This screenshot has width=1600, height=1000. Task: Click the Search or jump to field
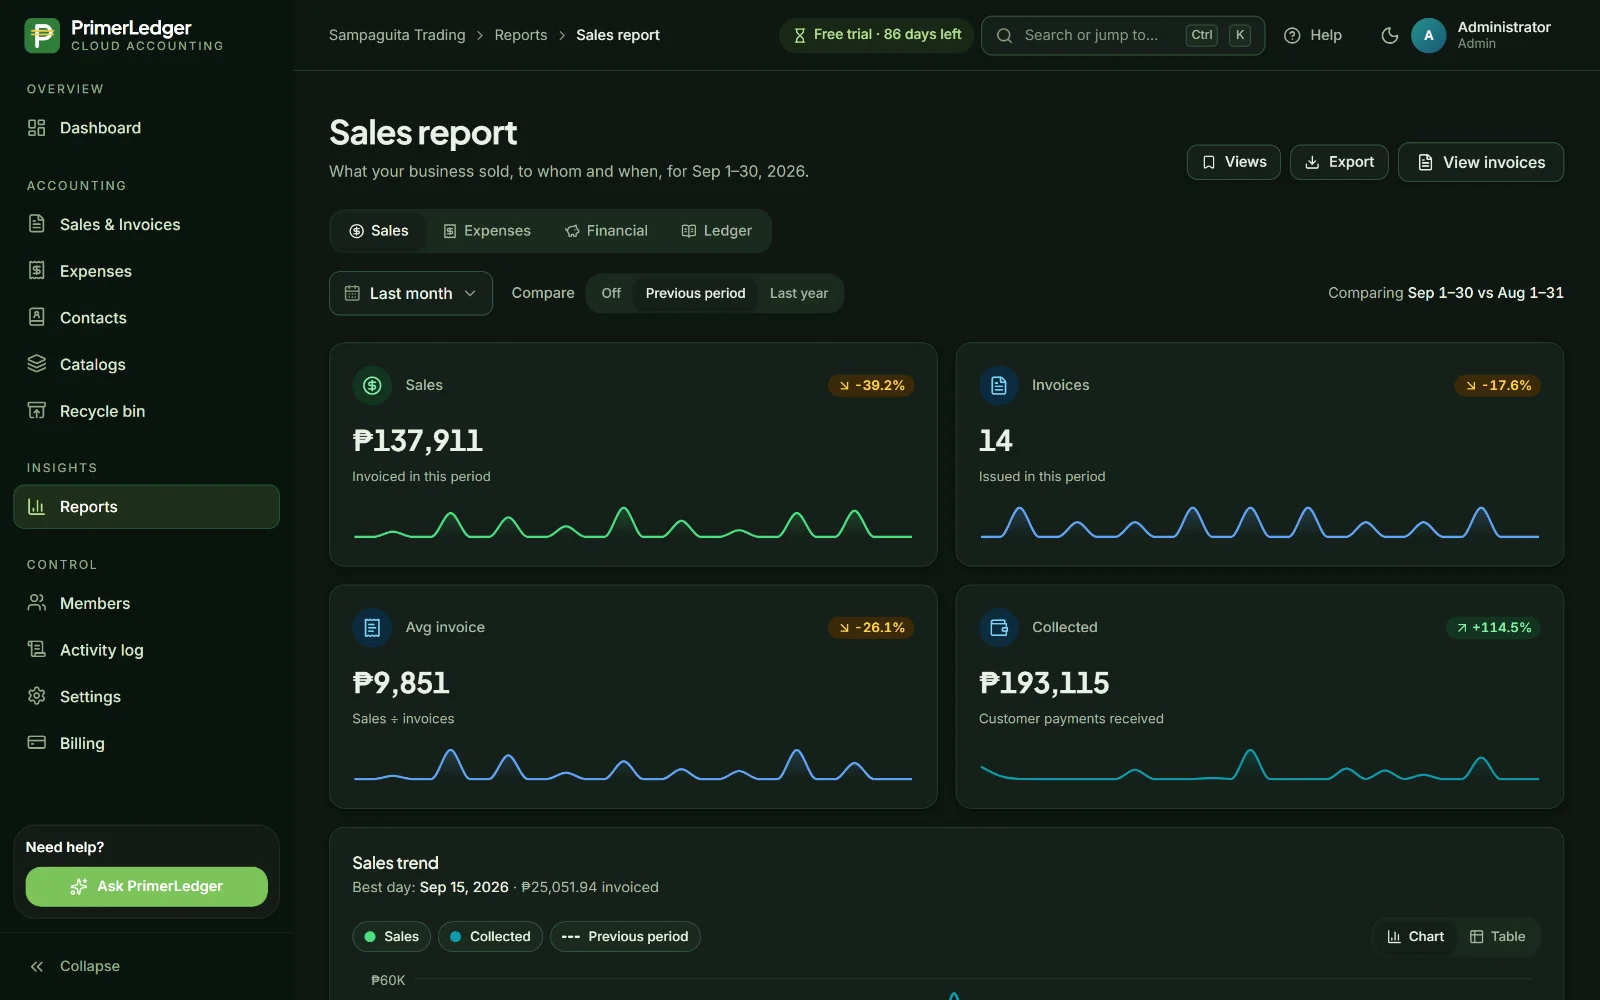click(x=1123, y=35)
